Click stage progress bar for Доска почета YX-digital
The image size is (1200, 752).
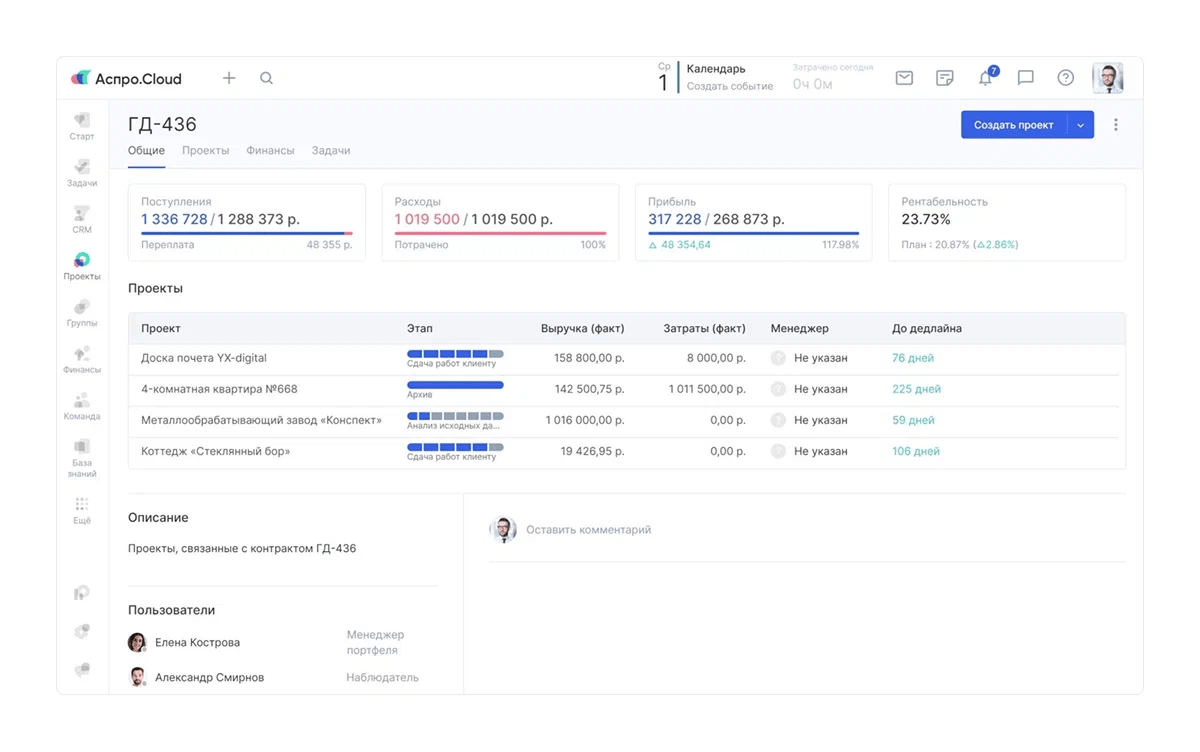[x=455, y=354]
